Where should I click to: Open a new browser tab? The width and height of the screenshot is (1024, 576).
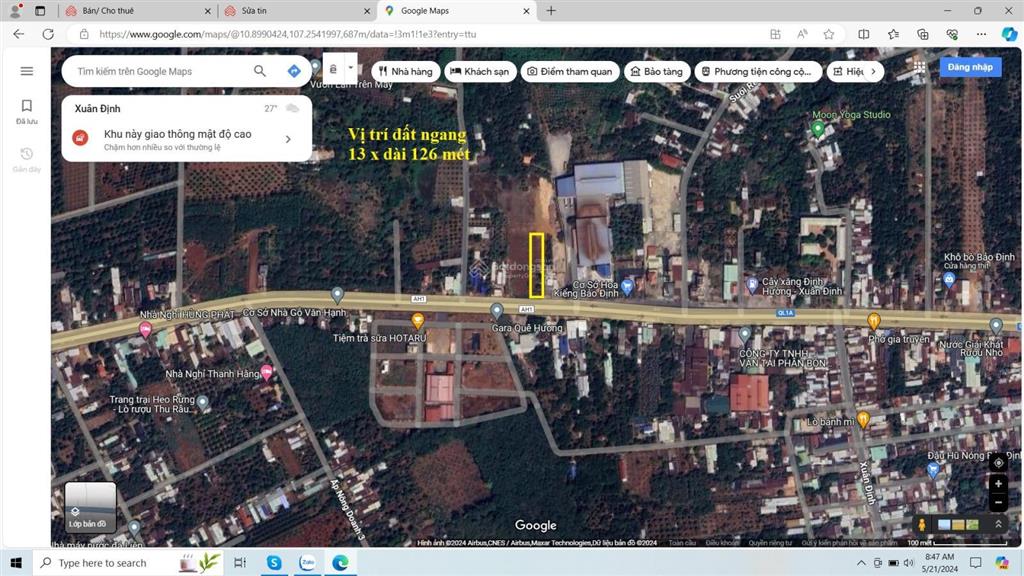point(551,11)
